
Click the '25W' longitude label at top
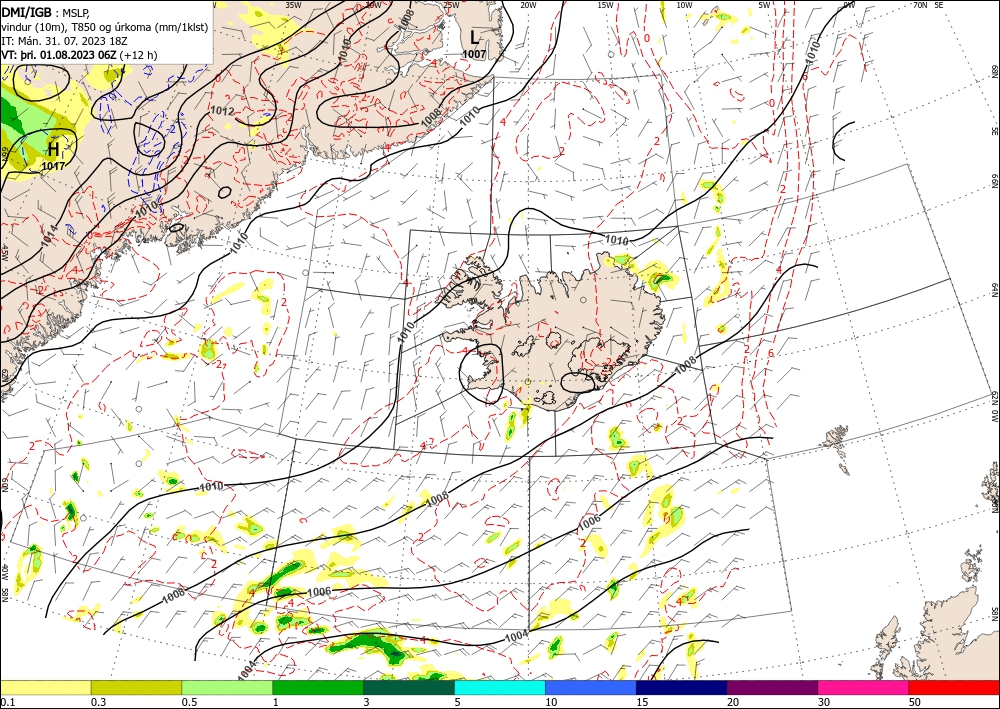(x=451, y=4)
